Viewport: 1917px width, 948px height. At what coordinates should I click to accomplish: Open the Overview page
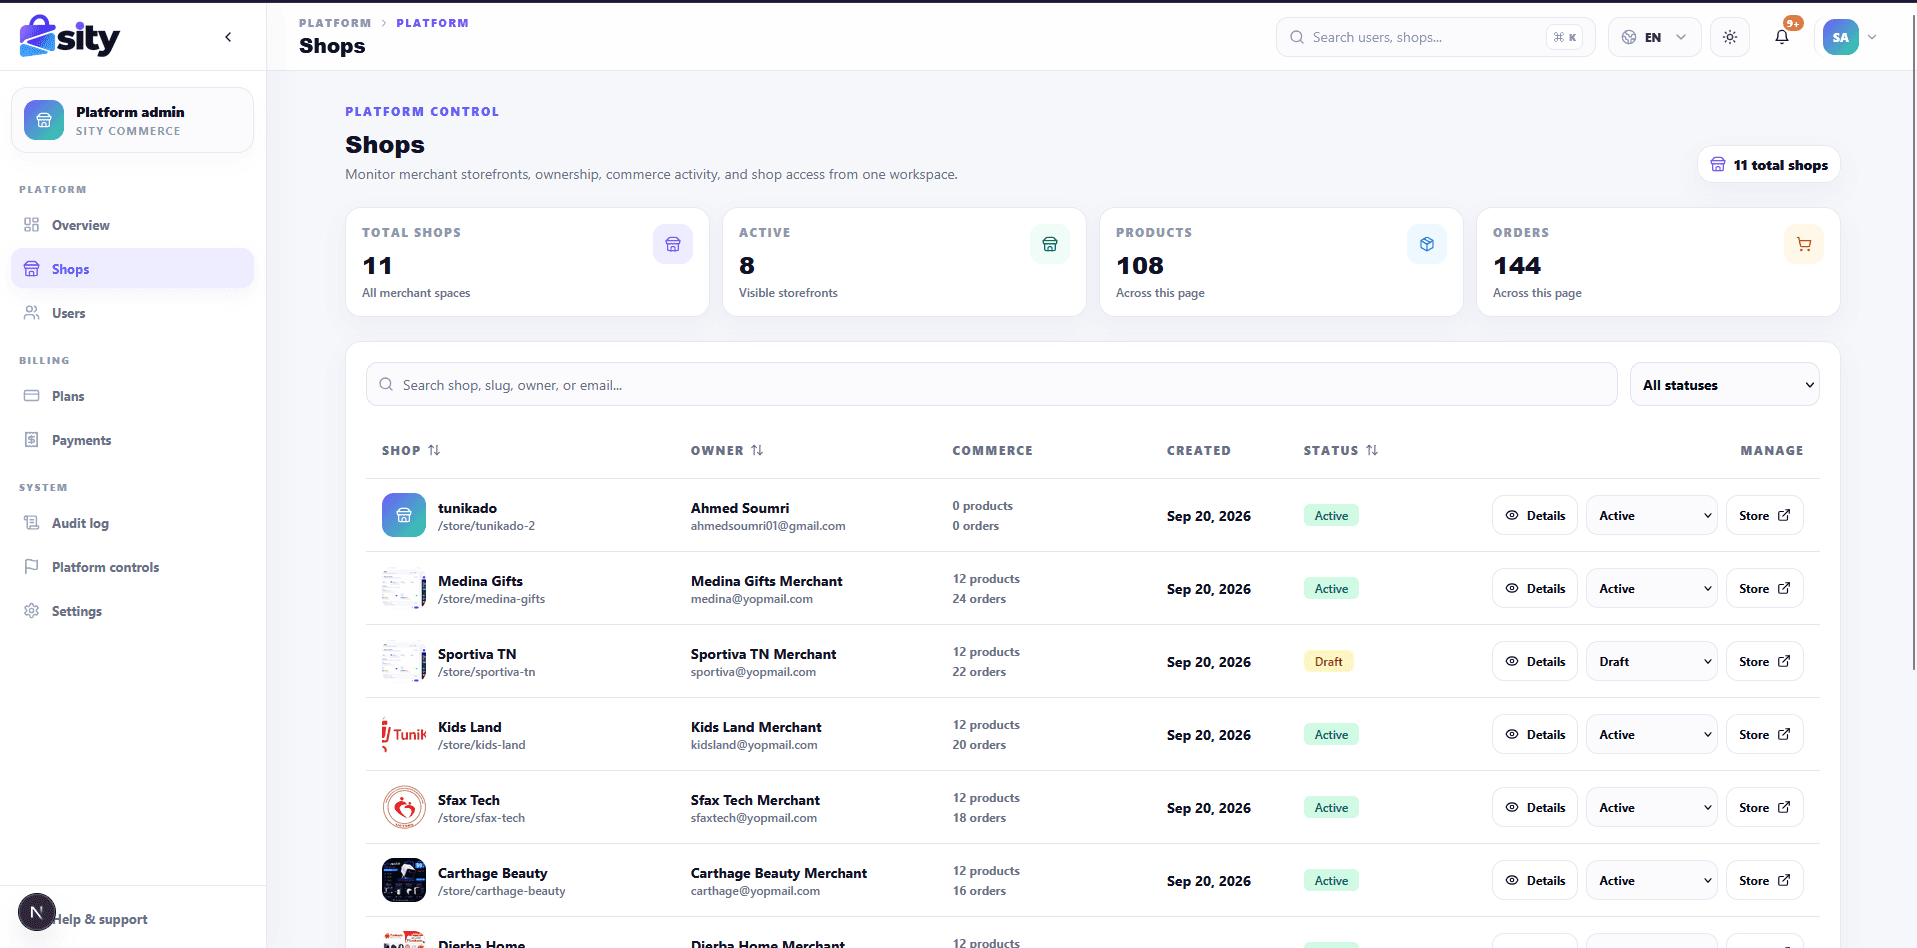(132, 225)
